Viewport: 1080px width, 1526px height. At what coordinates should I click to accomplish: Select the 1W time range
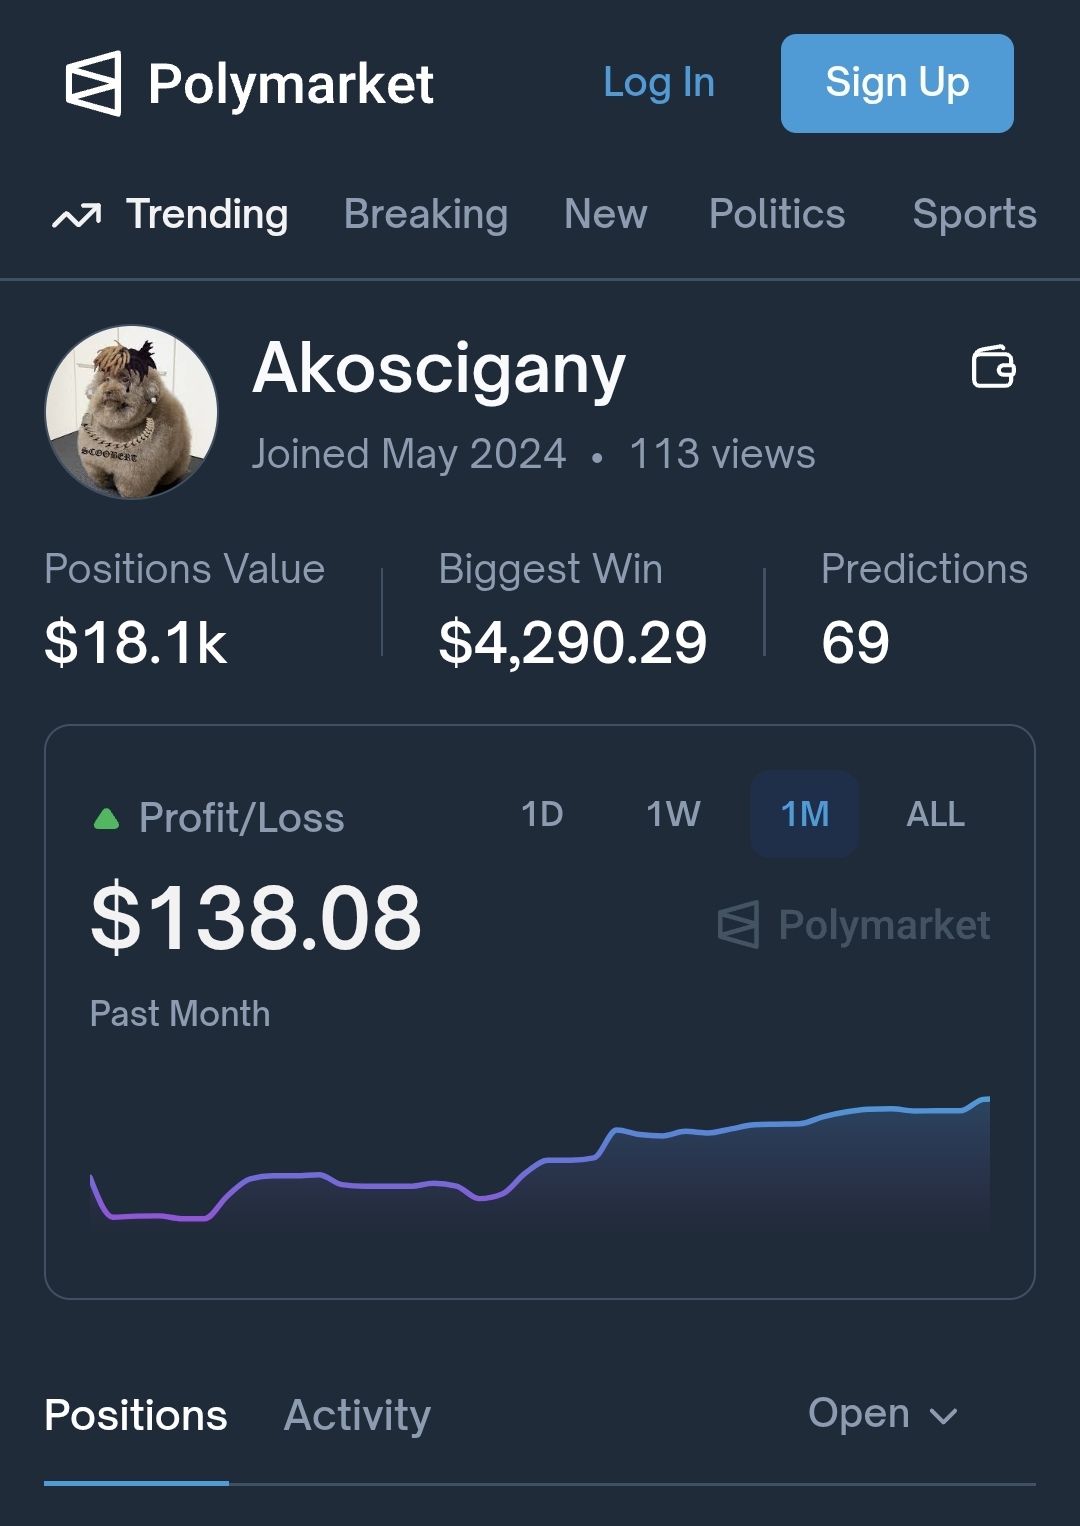coord(673,814)
